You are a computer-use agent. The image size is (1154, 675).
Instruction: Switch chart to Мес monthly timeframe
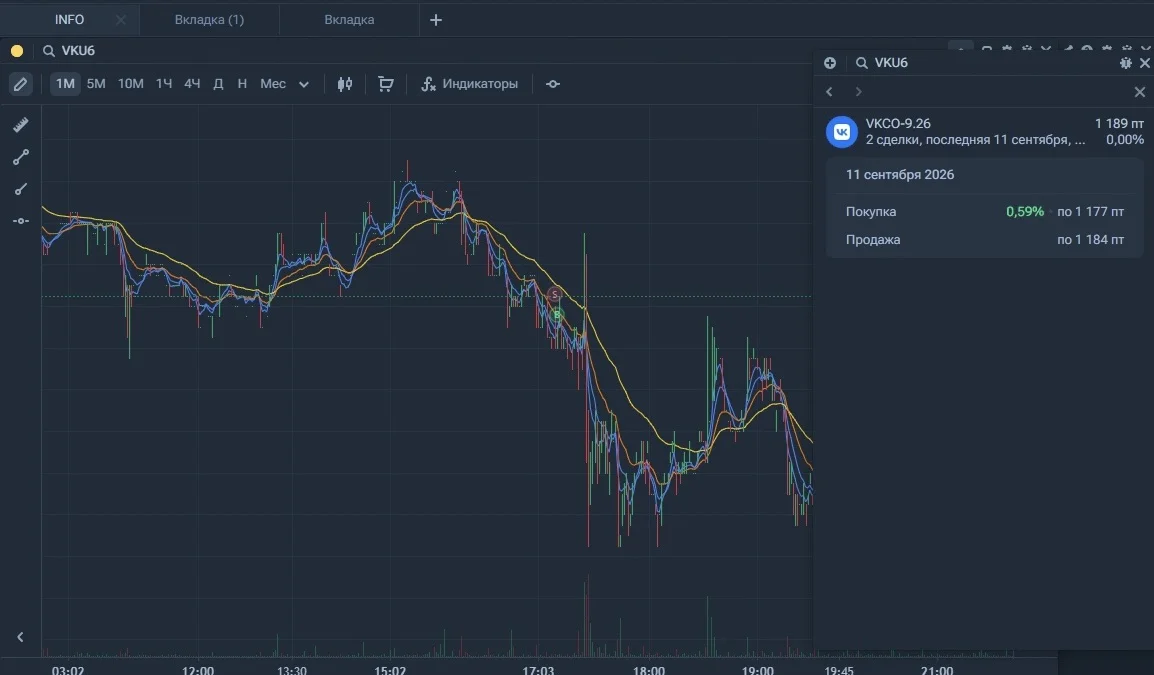click(272, 84)
